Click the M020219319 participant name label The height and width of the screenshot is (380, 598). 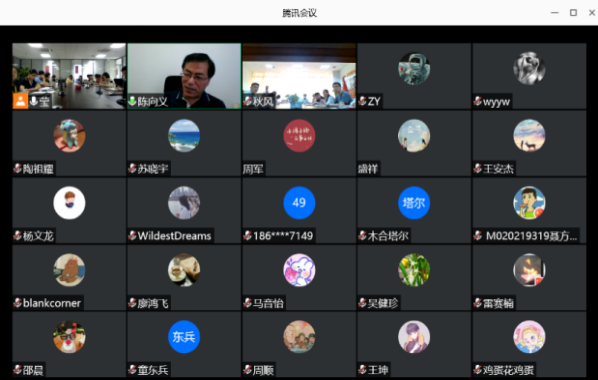[x=531, y=236]
